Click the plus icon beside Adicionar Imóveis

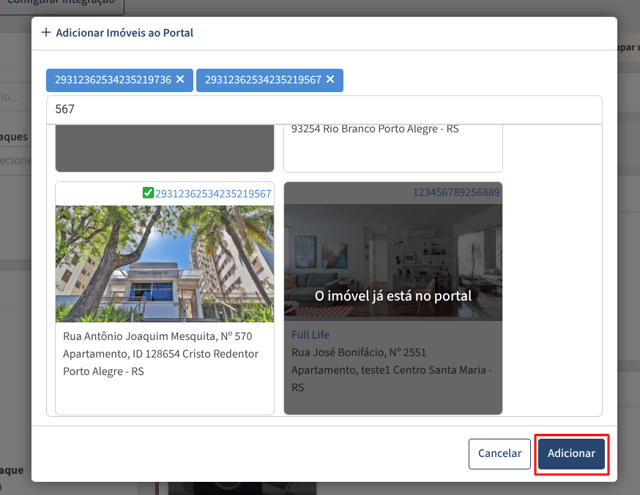click(x=46, y=32)
